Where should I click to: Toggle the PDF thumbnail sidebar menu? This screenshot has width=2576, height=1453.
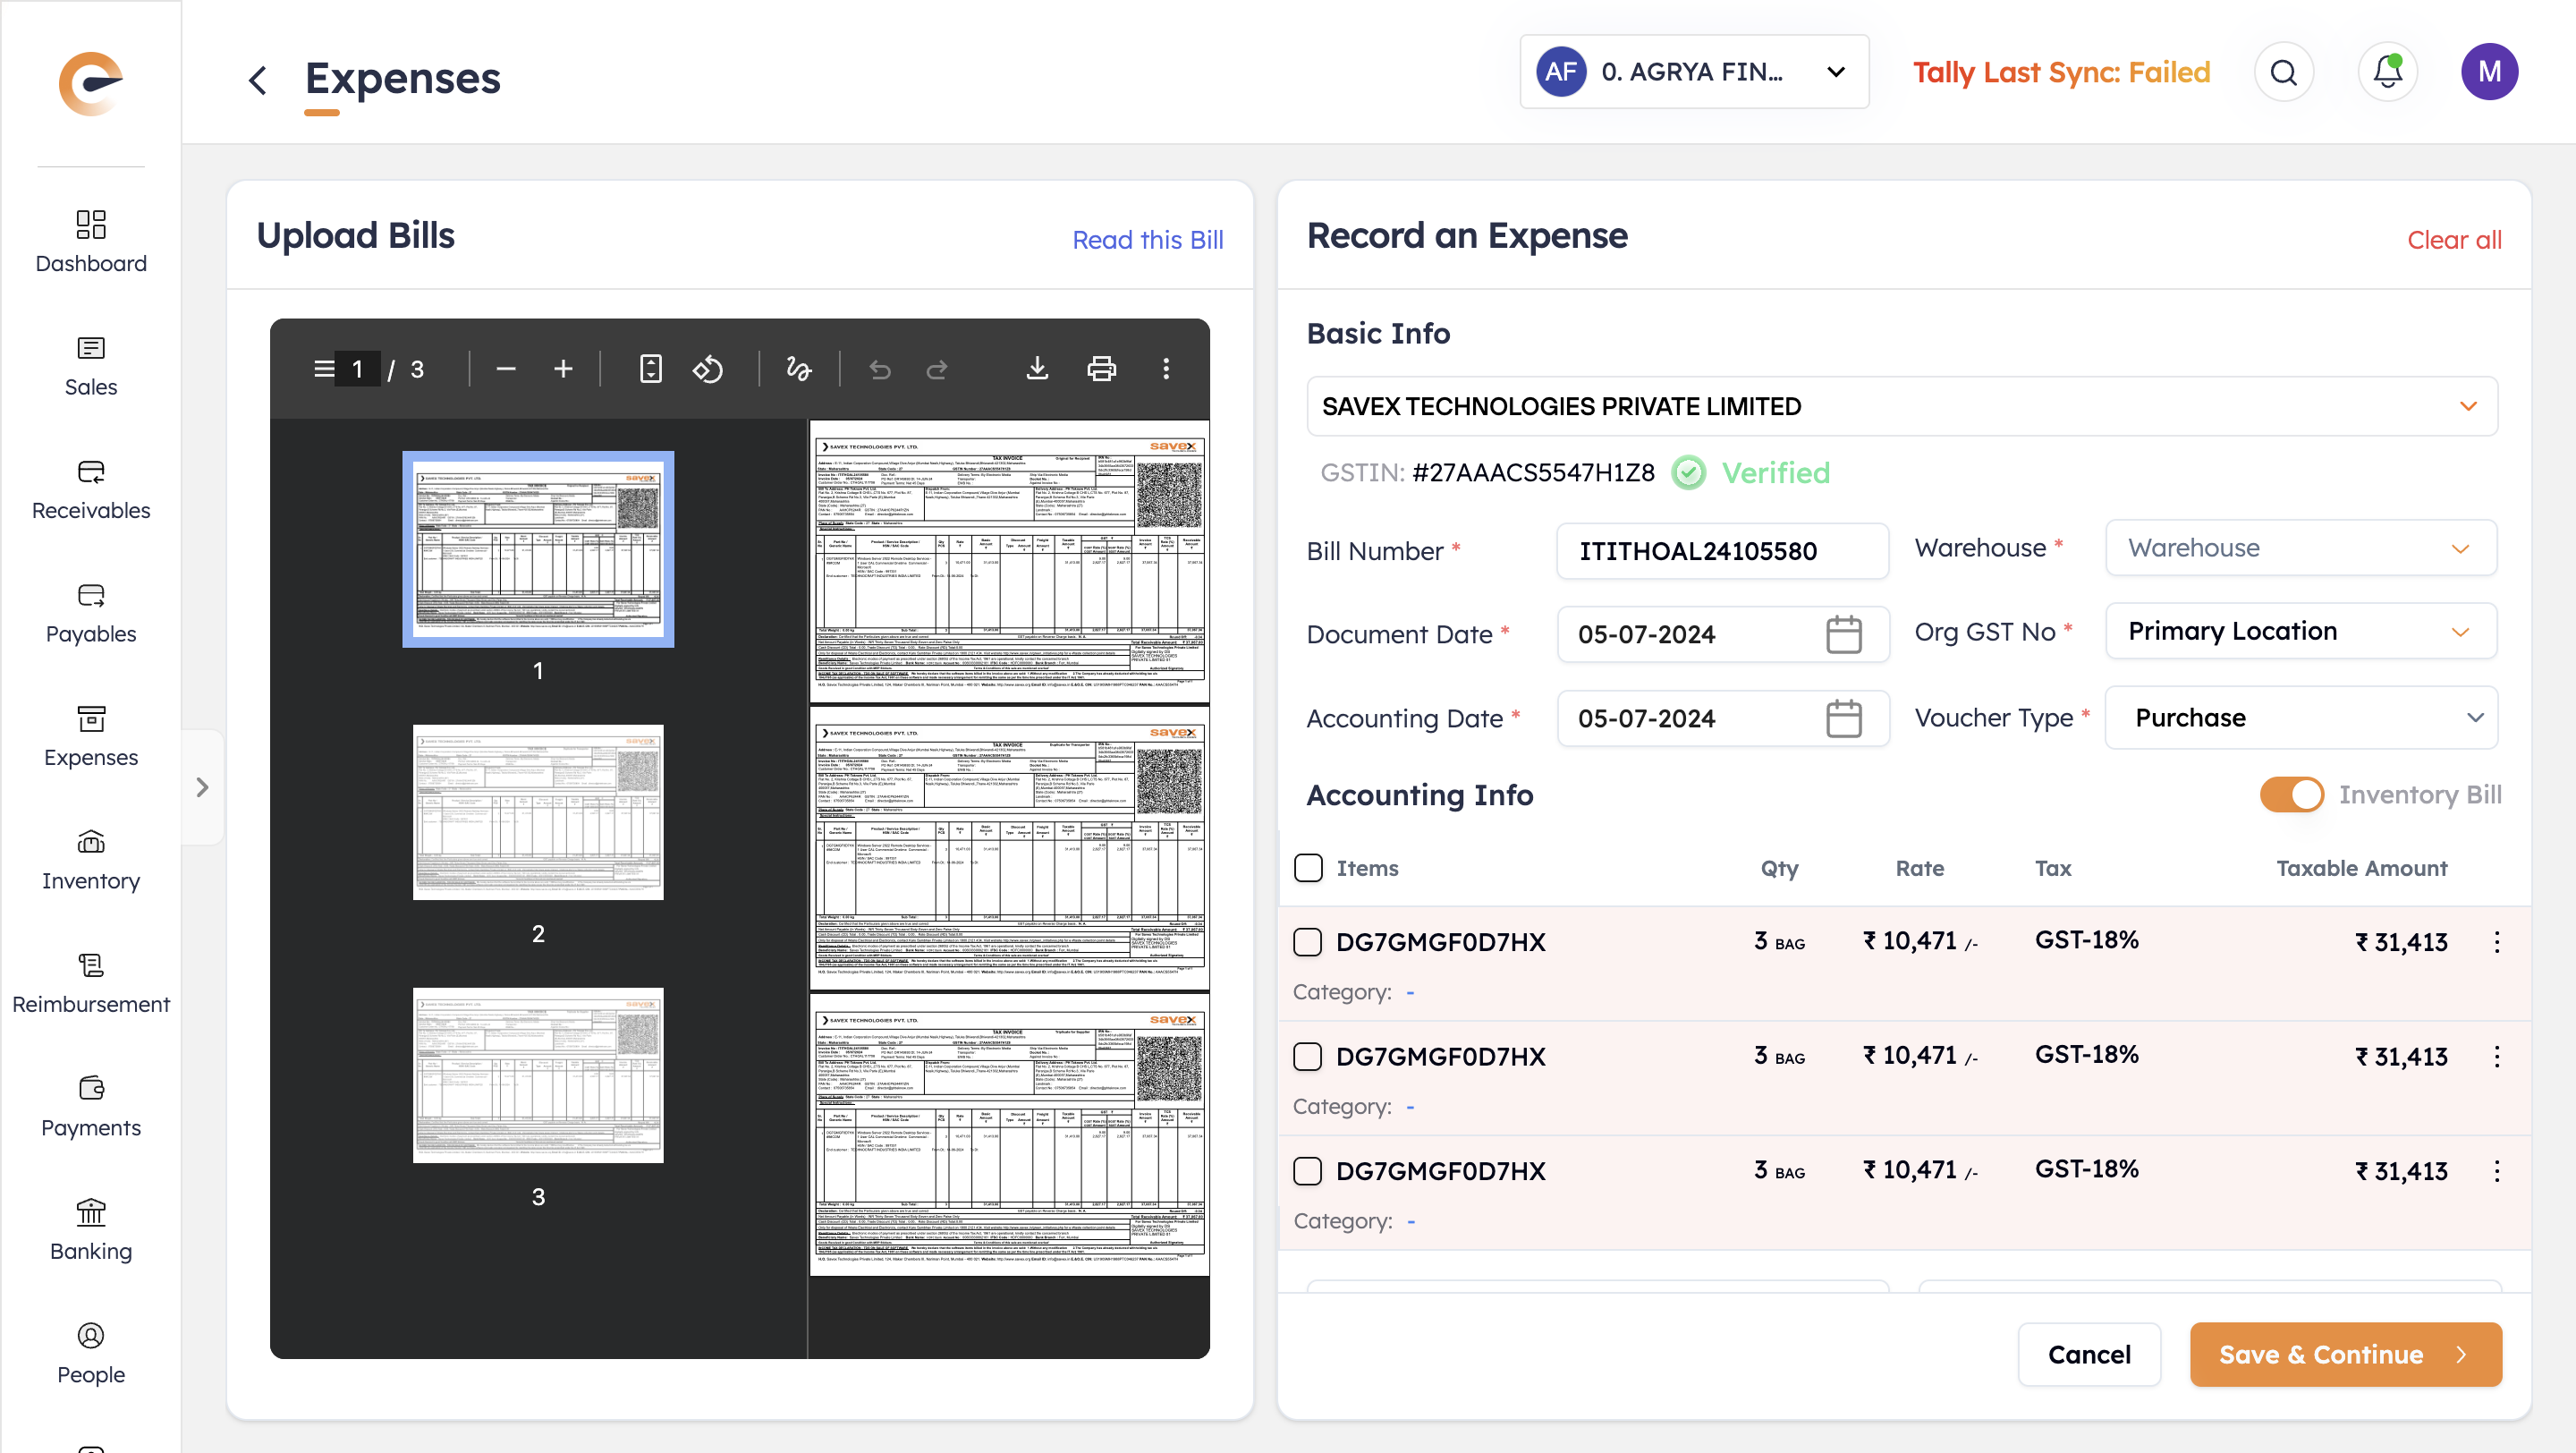(323, 369)
